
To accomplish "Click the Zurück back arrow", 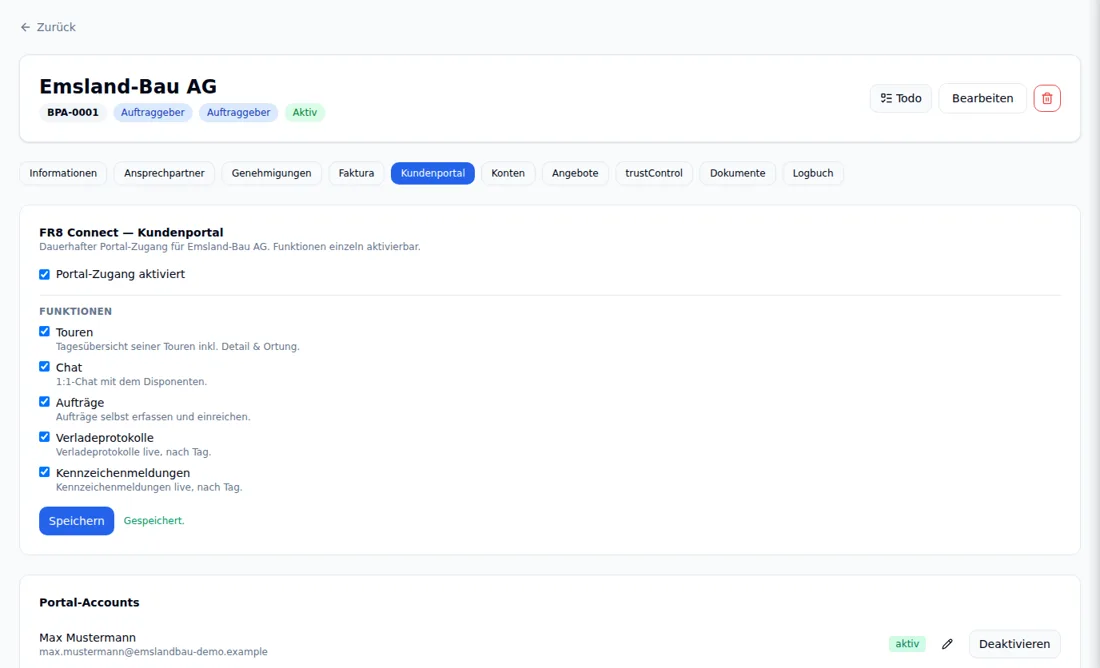I will tap(25, 27).
